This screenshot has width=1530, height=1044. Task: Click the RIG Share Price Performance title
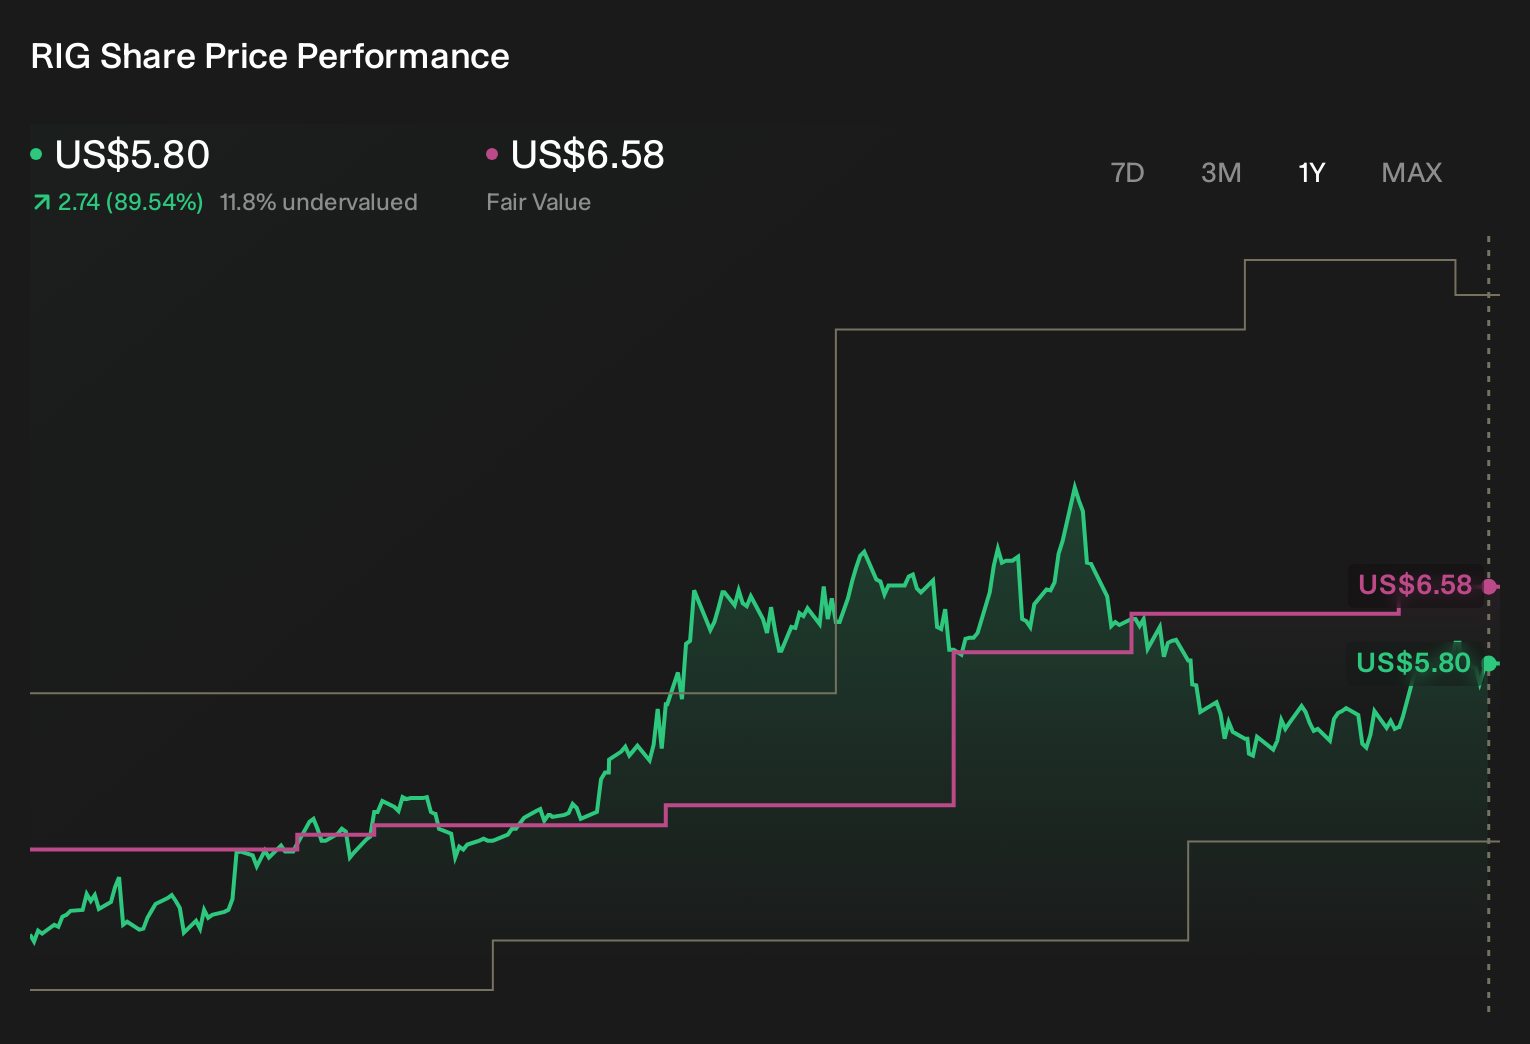point(270,56)
